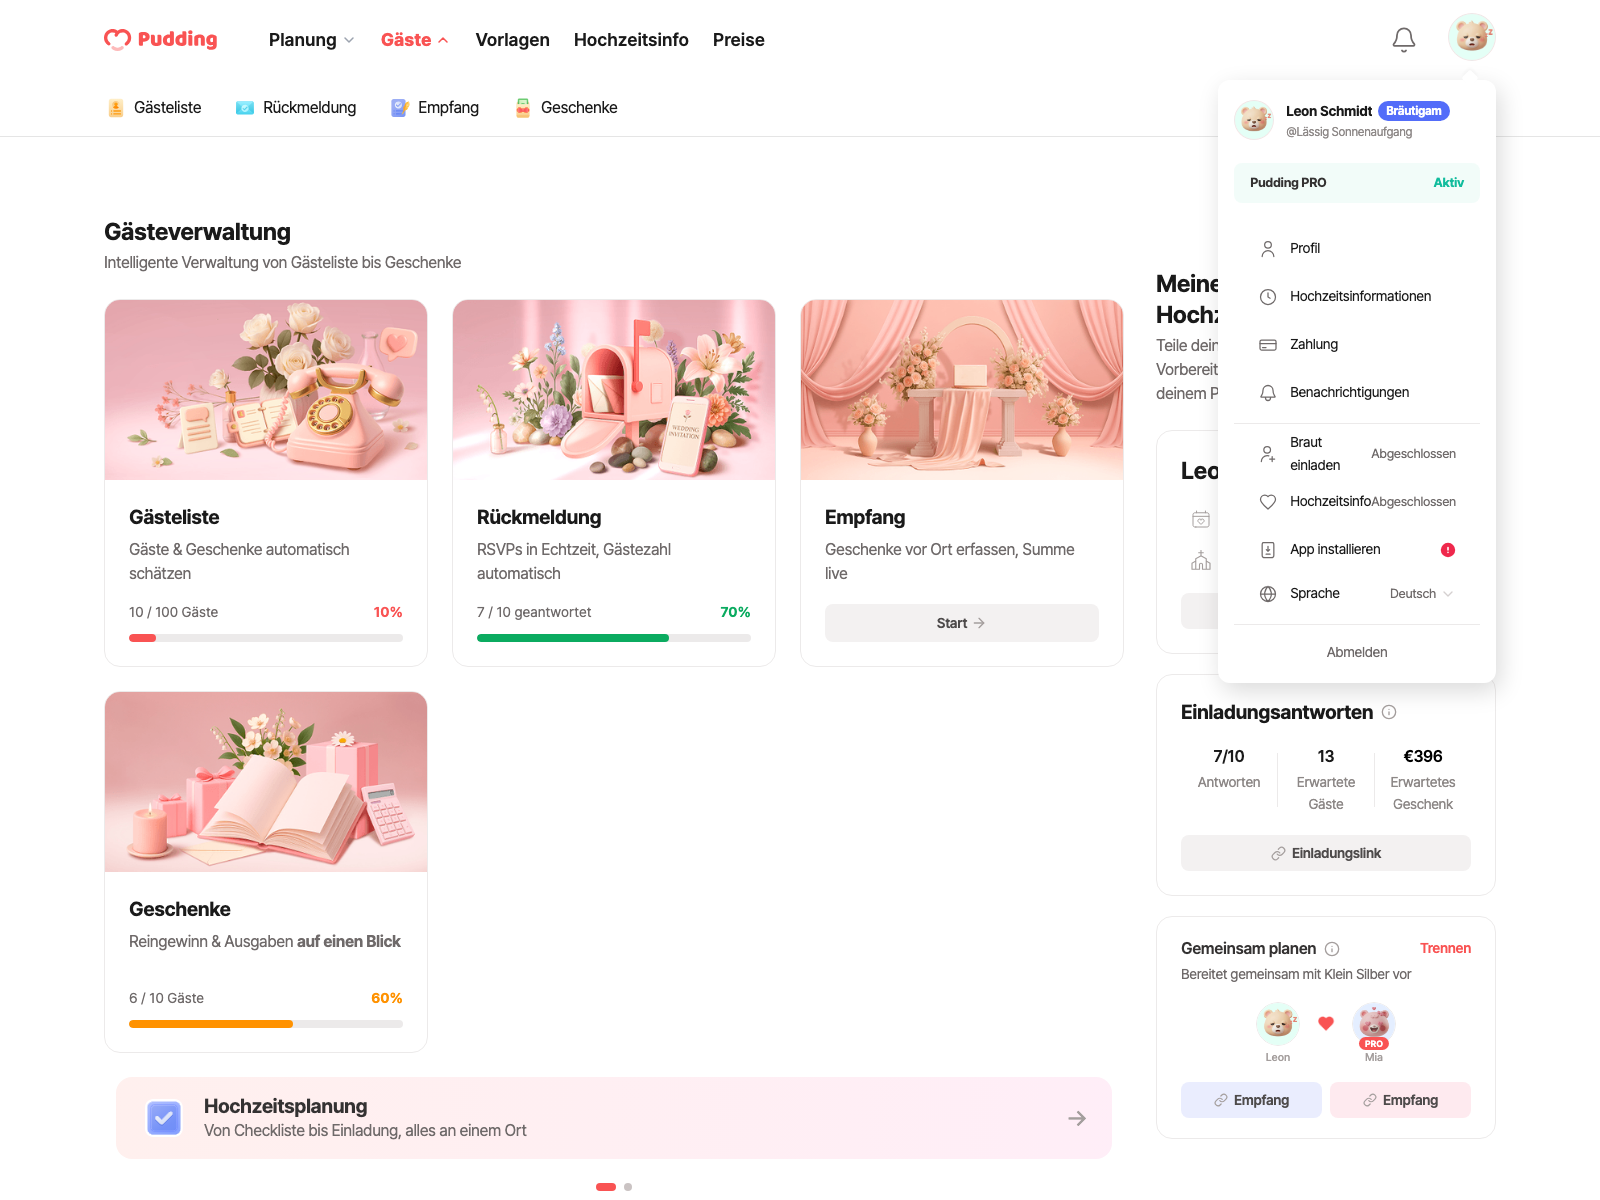
Task: Click the Einladungslink button
Action: [1326, 853]
